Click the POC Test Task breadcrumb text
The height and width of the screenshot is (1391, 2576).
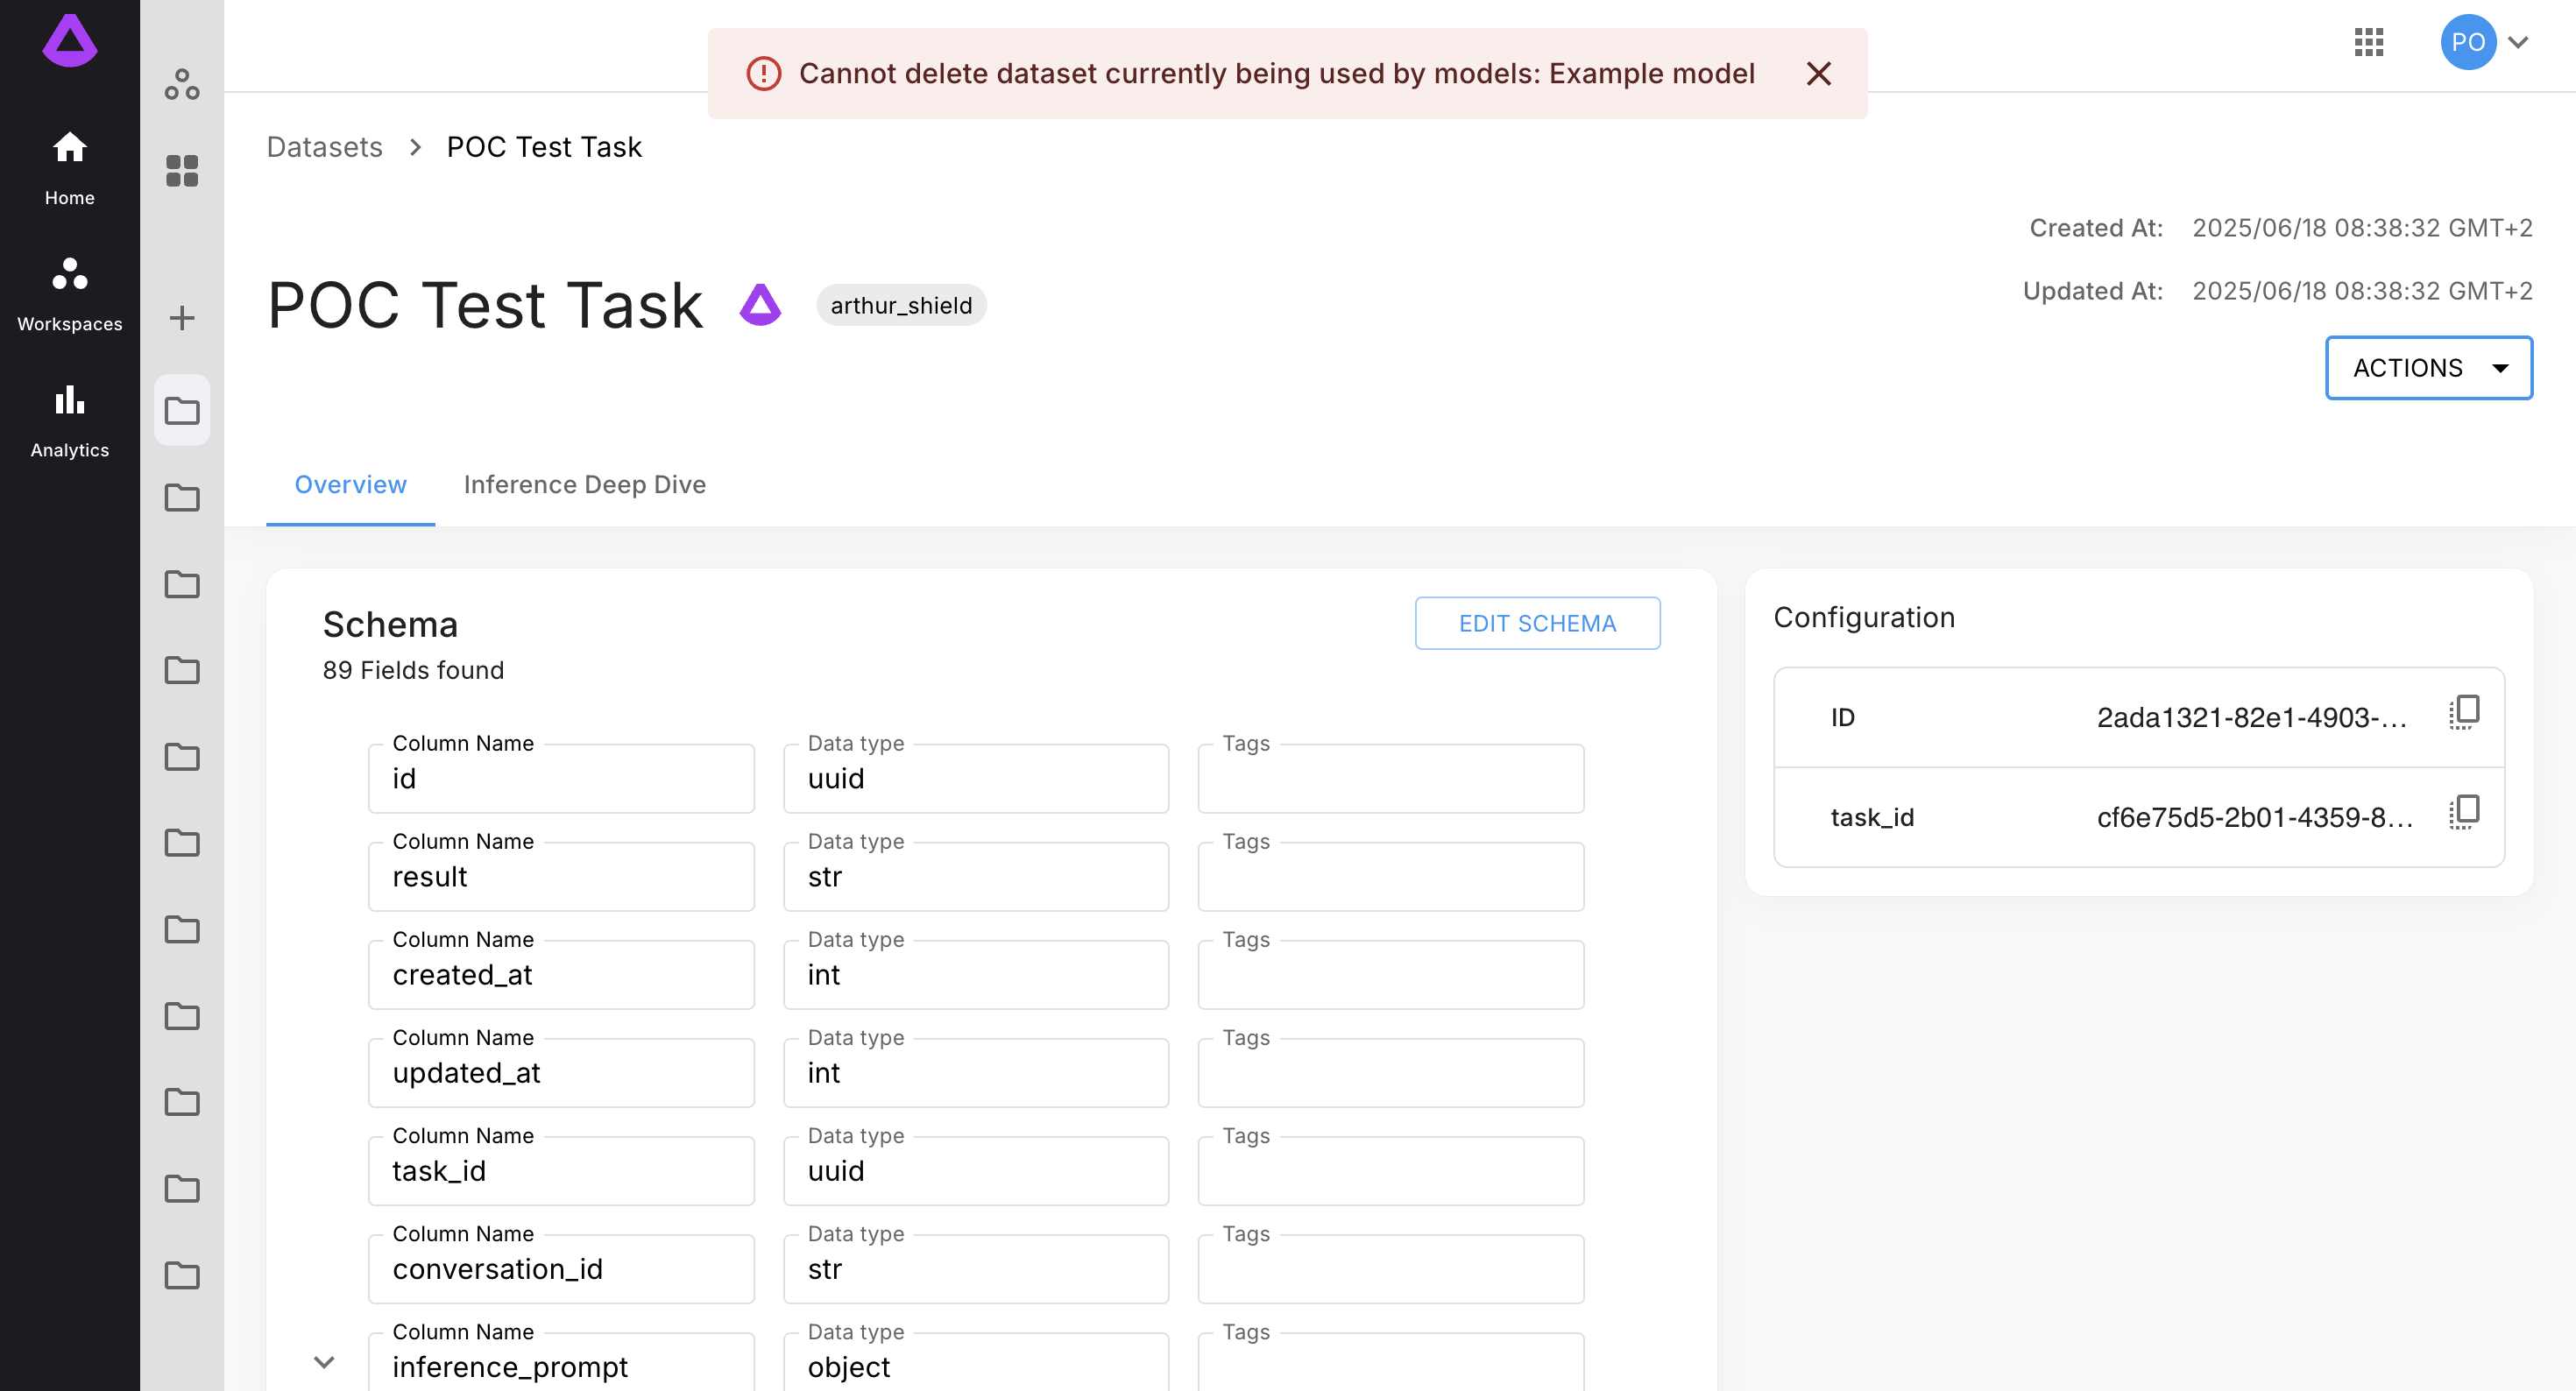coord(544,147)
